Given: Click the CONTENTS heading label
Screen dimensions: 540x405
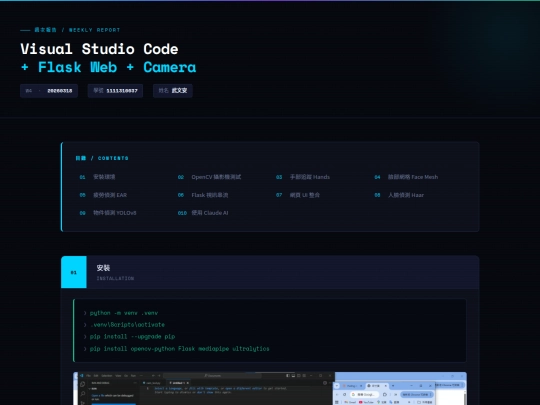Looking at the screenshot, I should coord(102,158).
